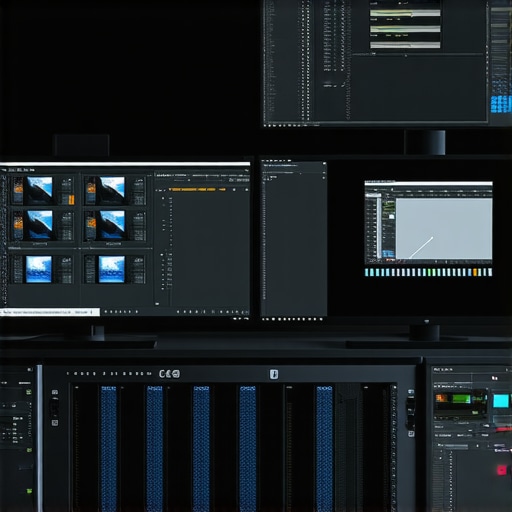Viewport: 512px width, 512px height.
Task: Click the pink-red button on the lower right monitor
Action: pos(502,470)
